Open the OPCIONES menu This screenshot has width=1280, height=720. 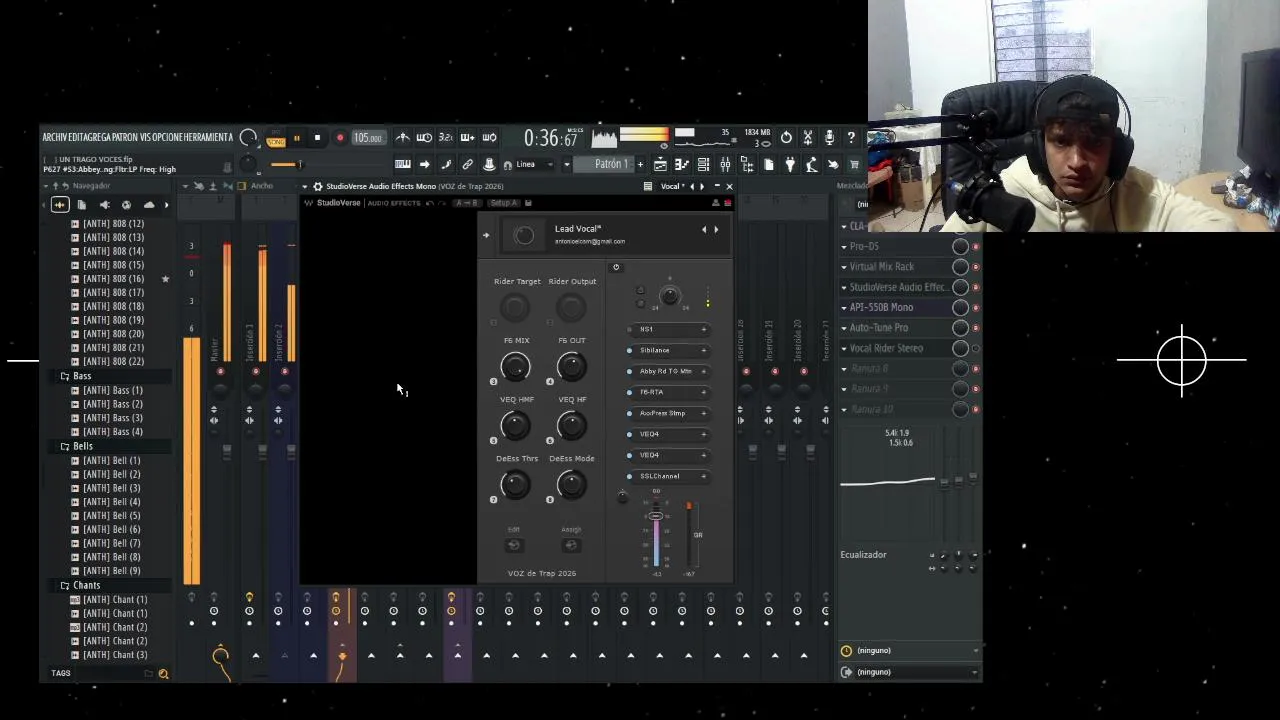tap(167, 138)
